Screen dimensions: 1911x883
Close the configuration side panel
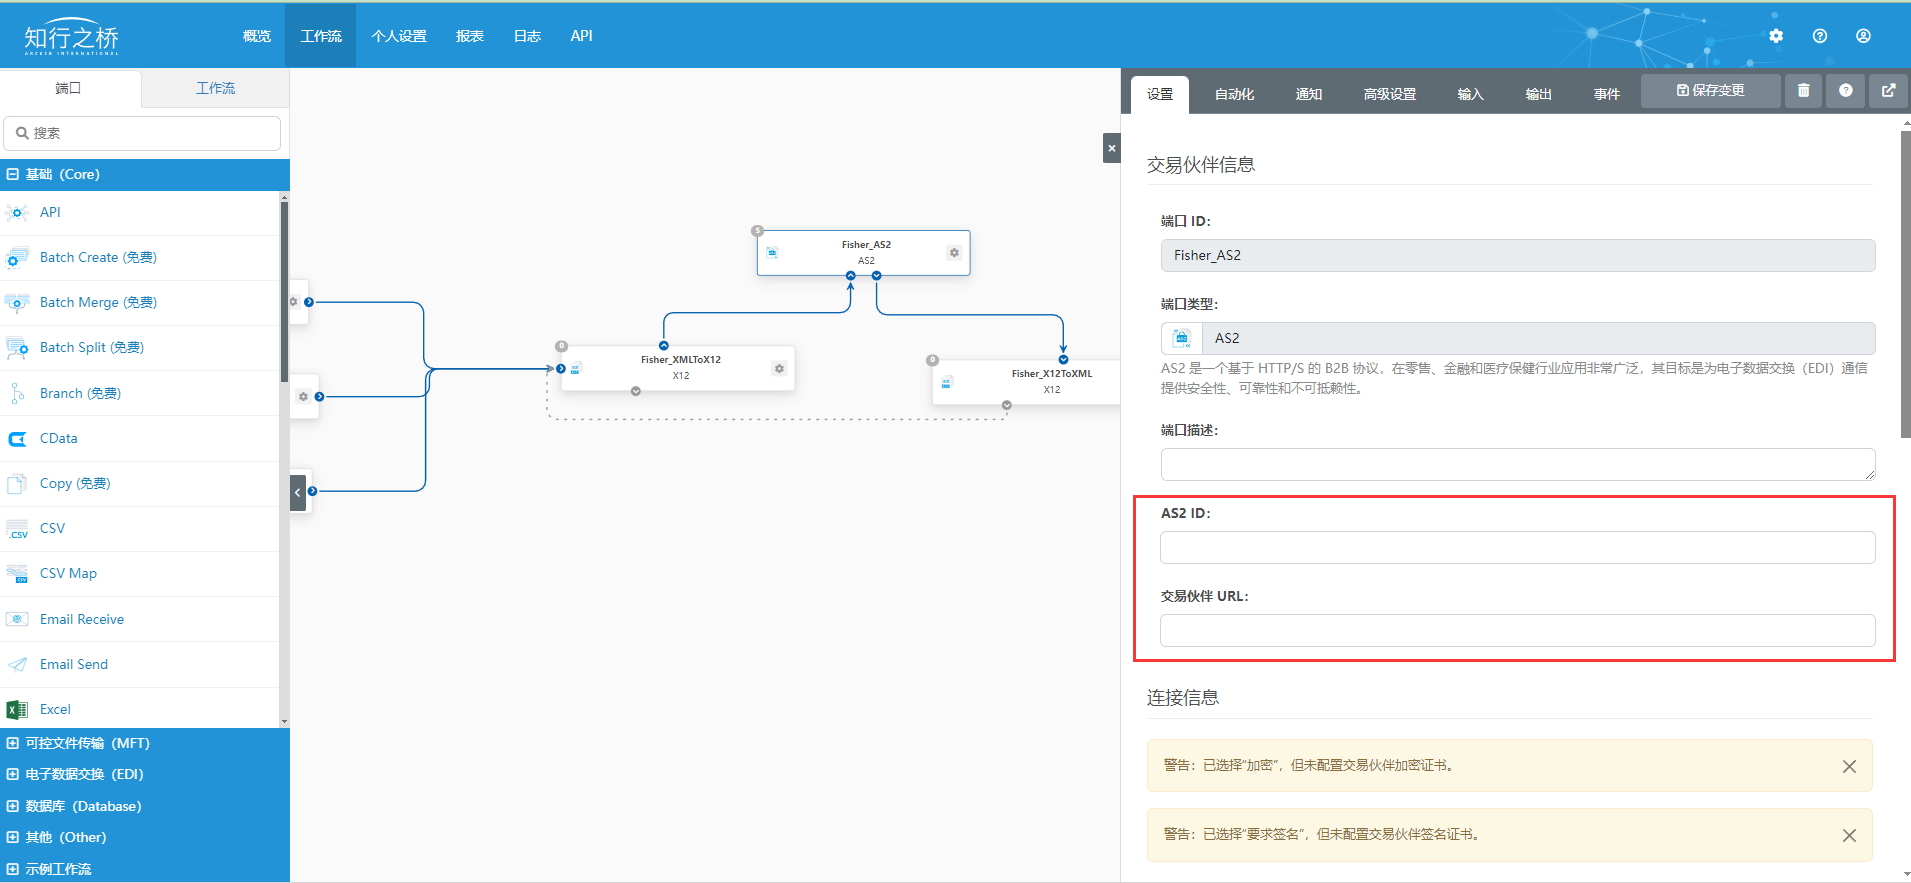[x=1111, y=148]
